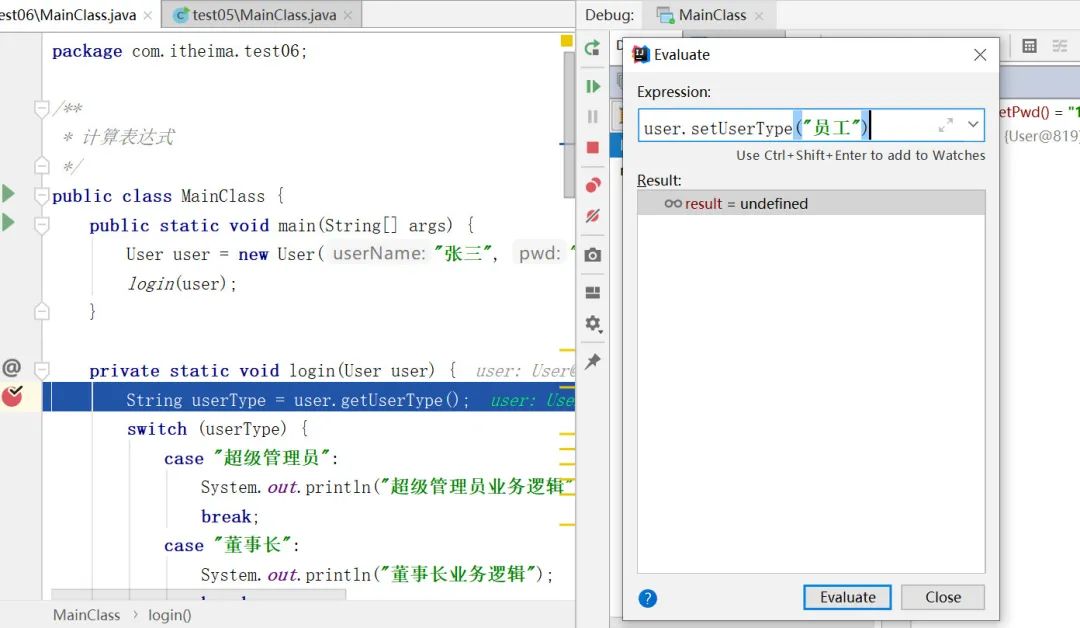Image resolution: width=1080 pixels, height=628 pixels.
Task: Click the highlighted String userType line
Action: pyautogui.click(x=309, y=399)
